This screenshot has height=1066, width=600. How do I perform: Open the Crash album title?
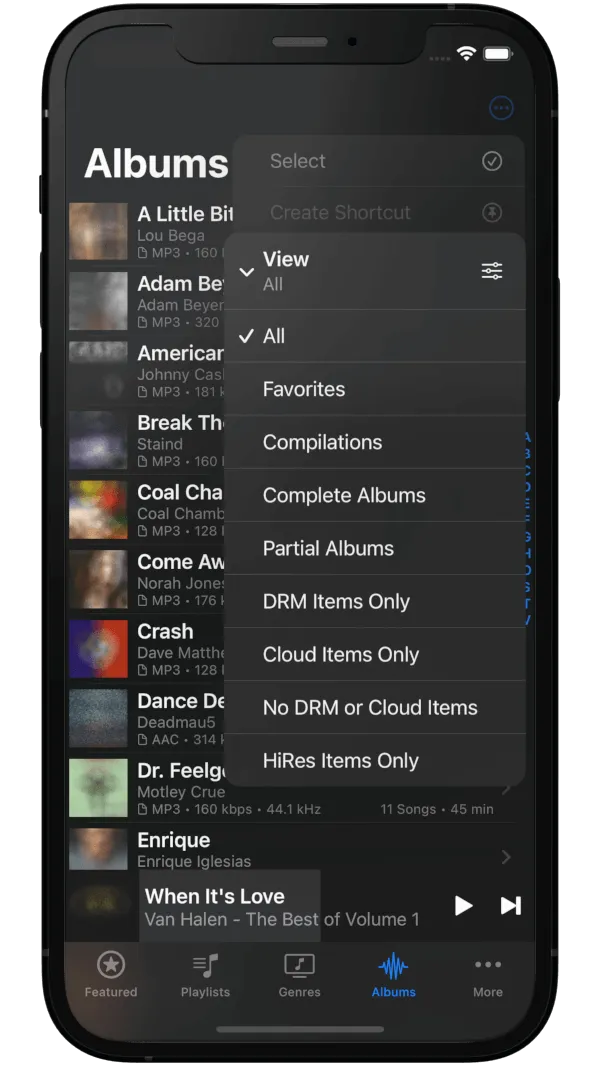pyautogui.click(x=165, y=632)
